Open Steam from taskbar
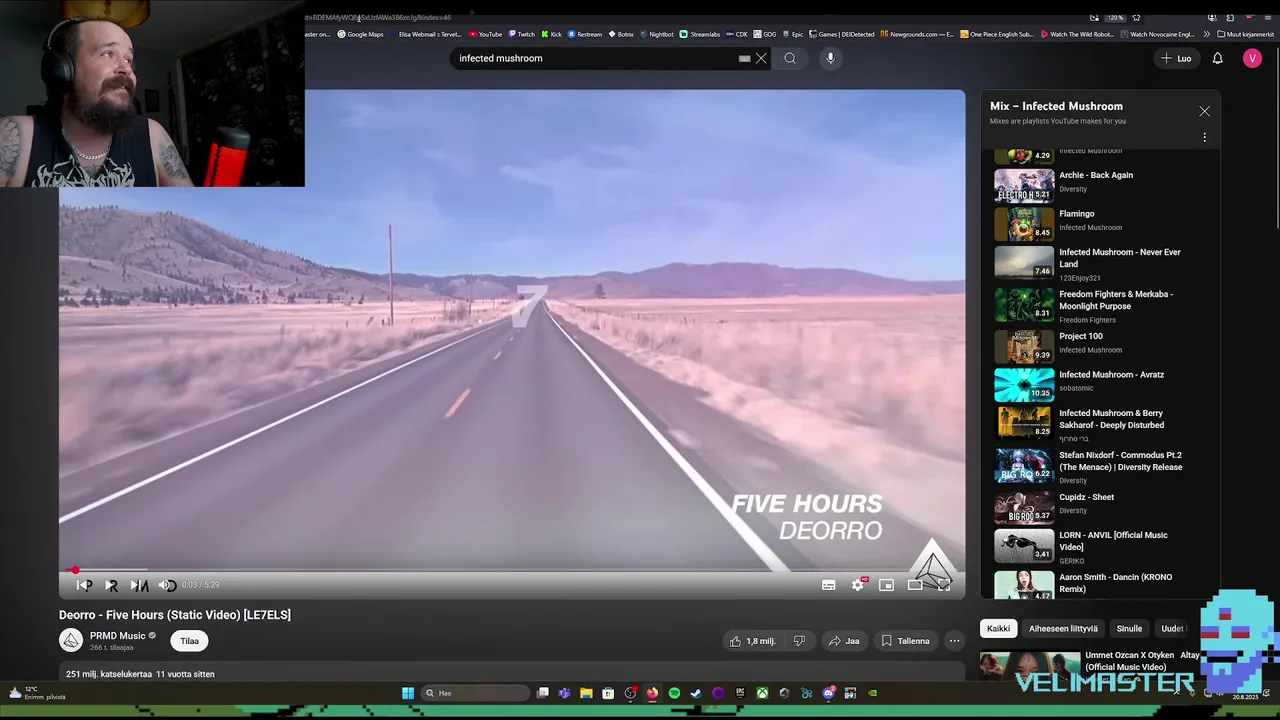1280x720 pixels. (696, 693)
